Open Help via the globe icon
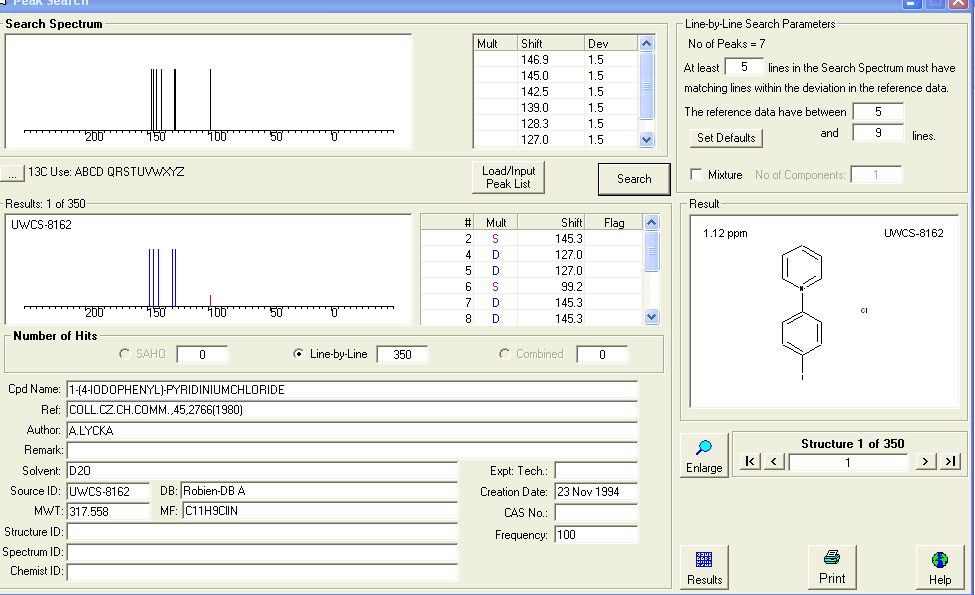 (x=940, y=560)
